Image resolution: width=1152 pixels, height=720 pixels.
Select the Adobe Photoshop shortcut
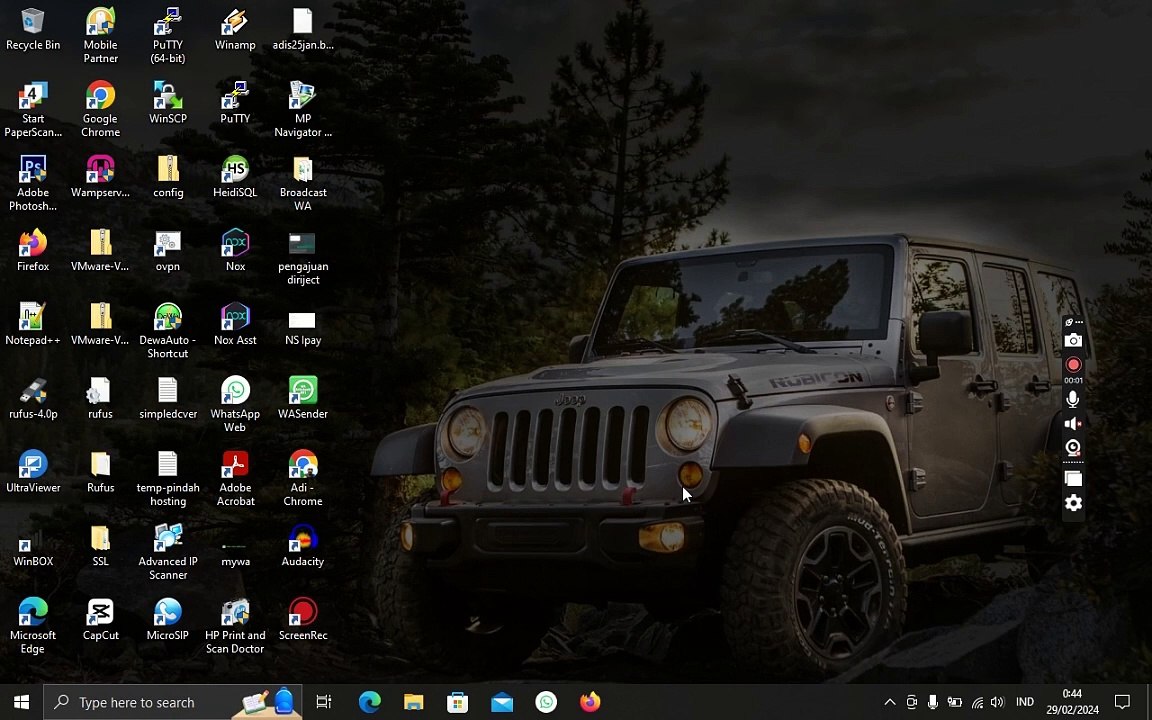pos(33,183)
